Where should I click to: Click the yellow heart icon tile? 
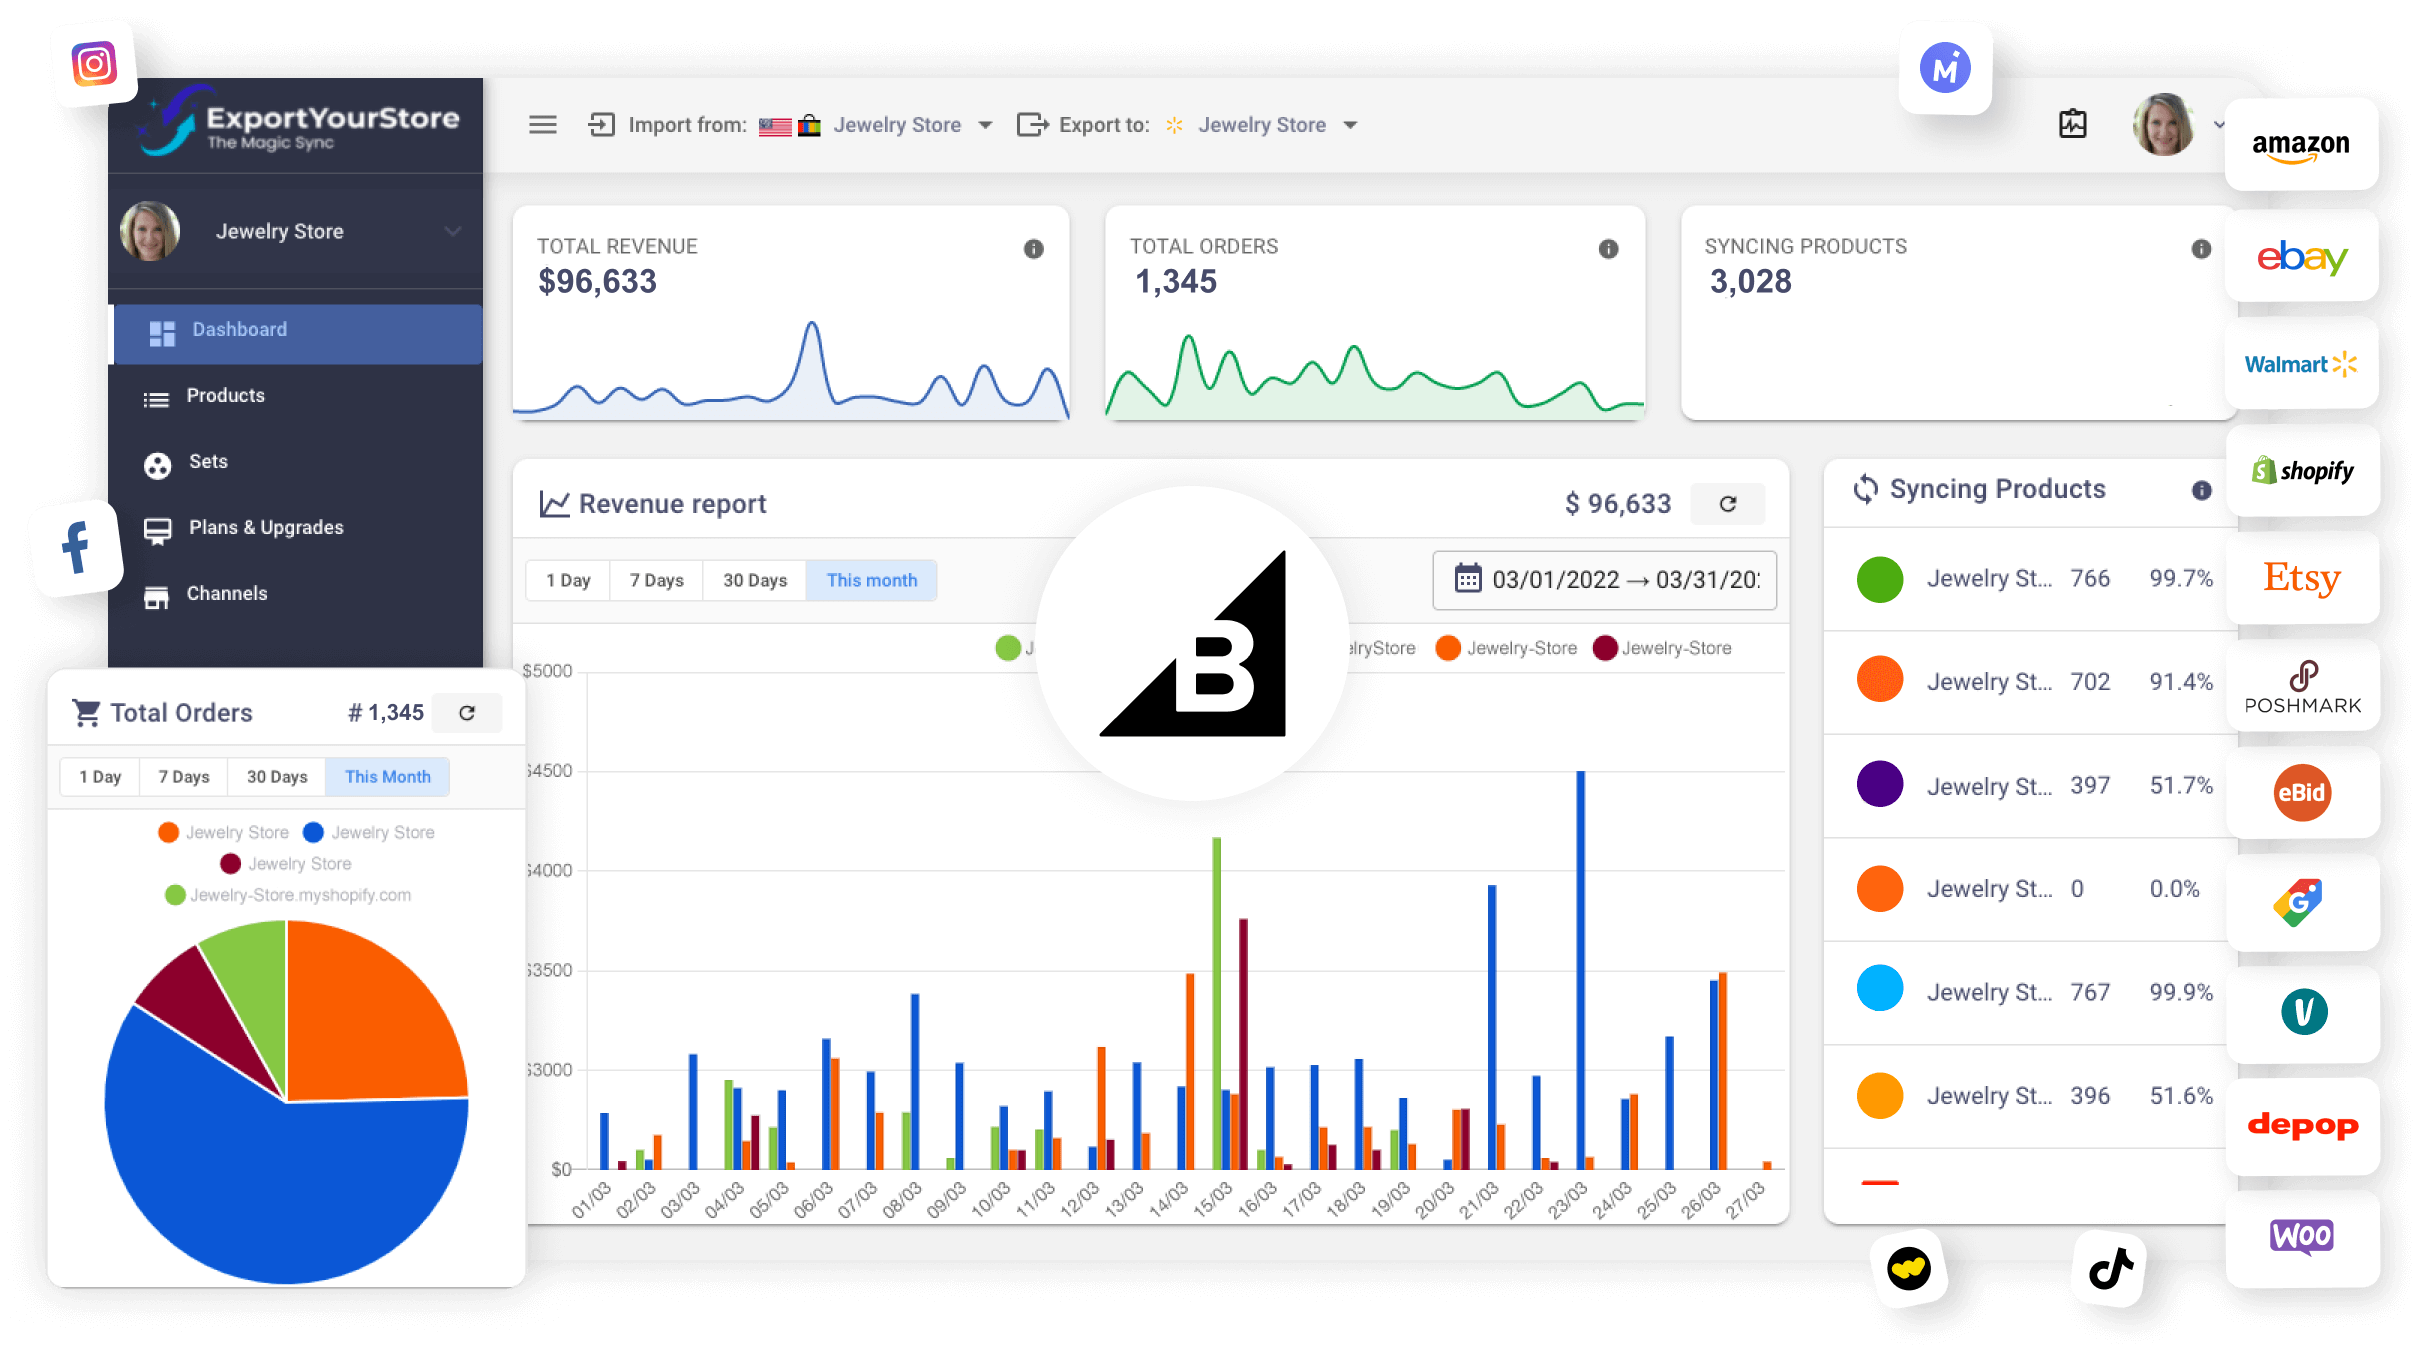pyautogui.click(x=1909, y=1270)
